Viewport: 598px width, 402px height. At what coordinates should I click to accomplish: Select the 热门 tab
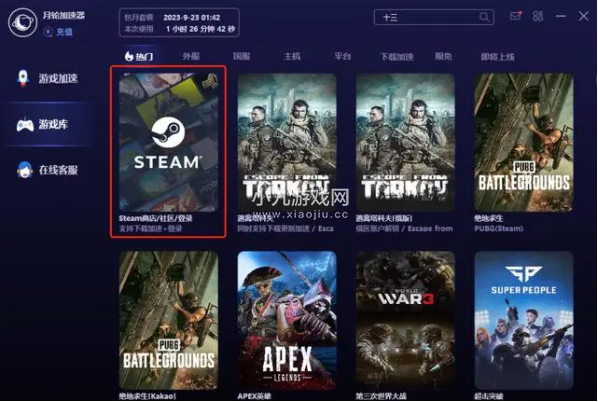pos(139,56)
